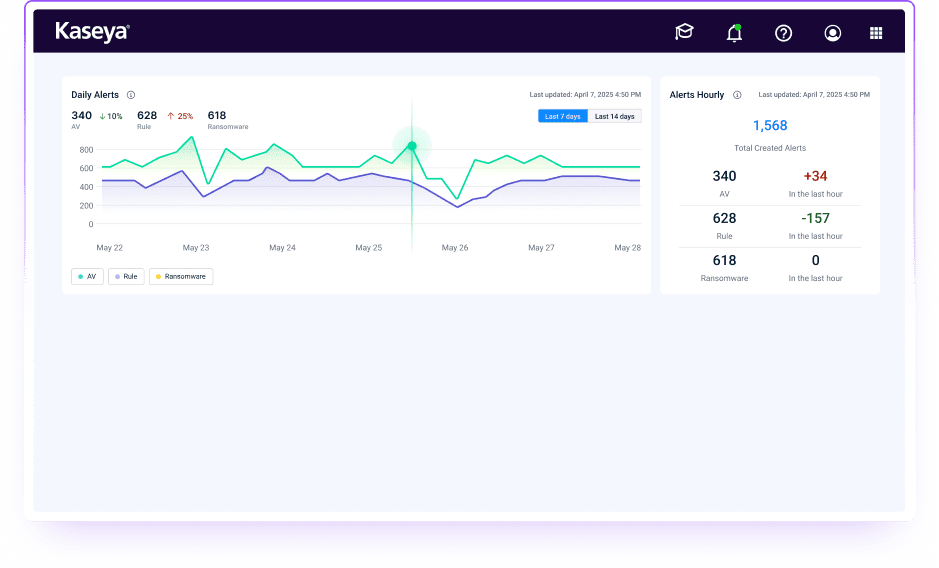This screenshot has width=939, height=568.
Task: Open the user account profile icon
Action: click(x=833, y=33)
